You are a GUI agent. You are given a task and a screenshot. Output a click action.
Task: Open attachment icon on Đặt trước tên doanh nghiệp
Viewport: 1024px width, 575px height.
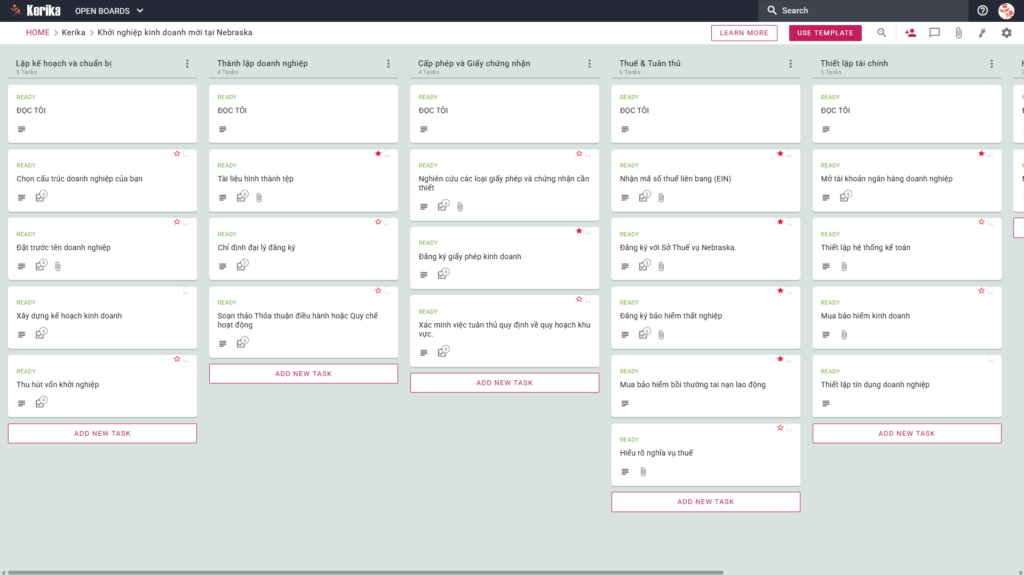(x=58, y=266)
